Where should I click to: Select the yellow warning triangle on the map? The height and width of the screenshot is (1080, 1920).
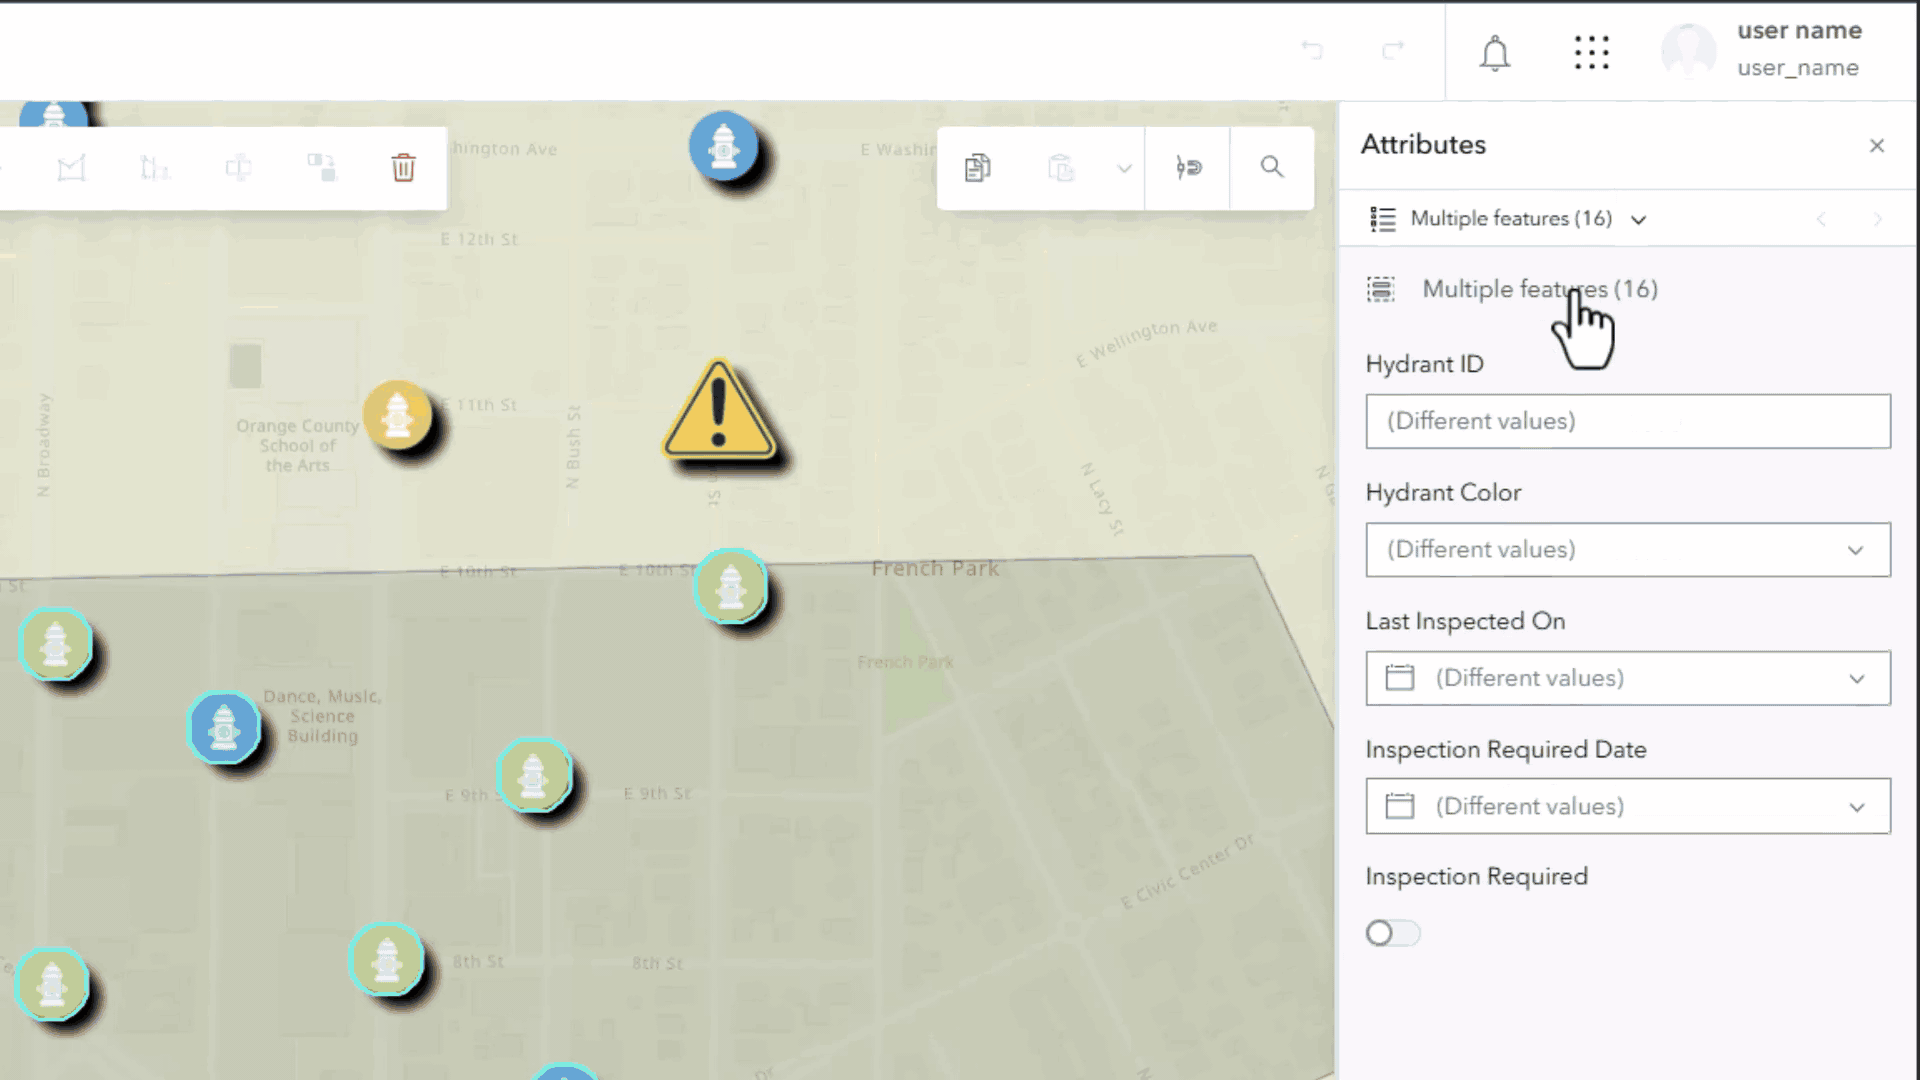(x=719, y=420)
